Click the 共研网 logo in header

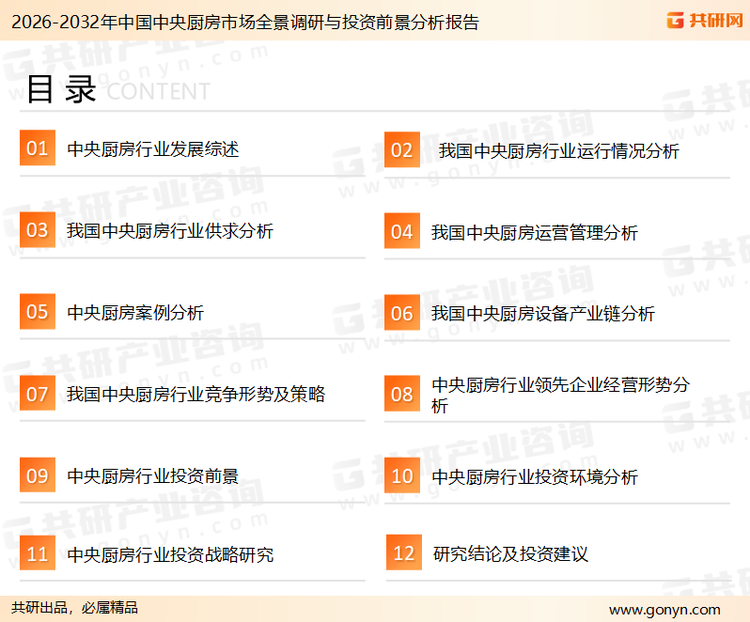click(705, 20)
